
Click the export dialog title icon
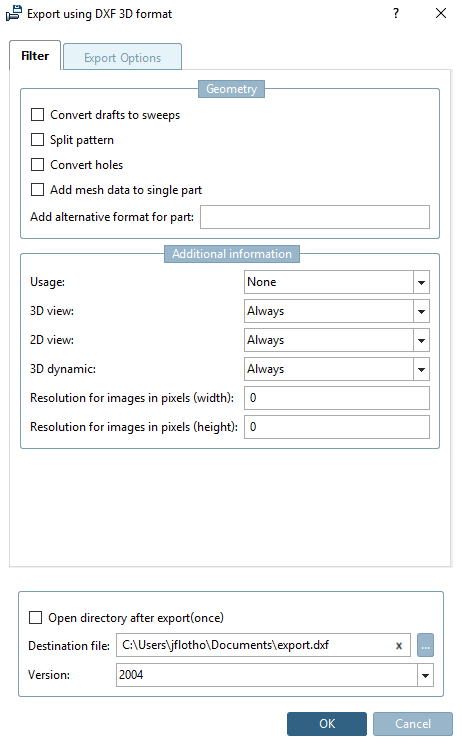coord(14,13)
